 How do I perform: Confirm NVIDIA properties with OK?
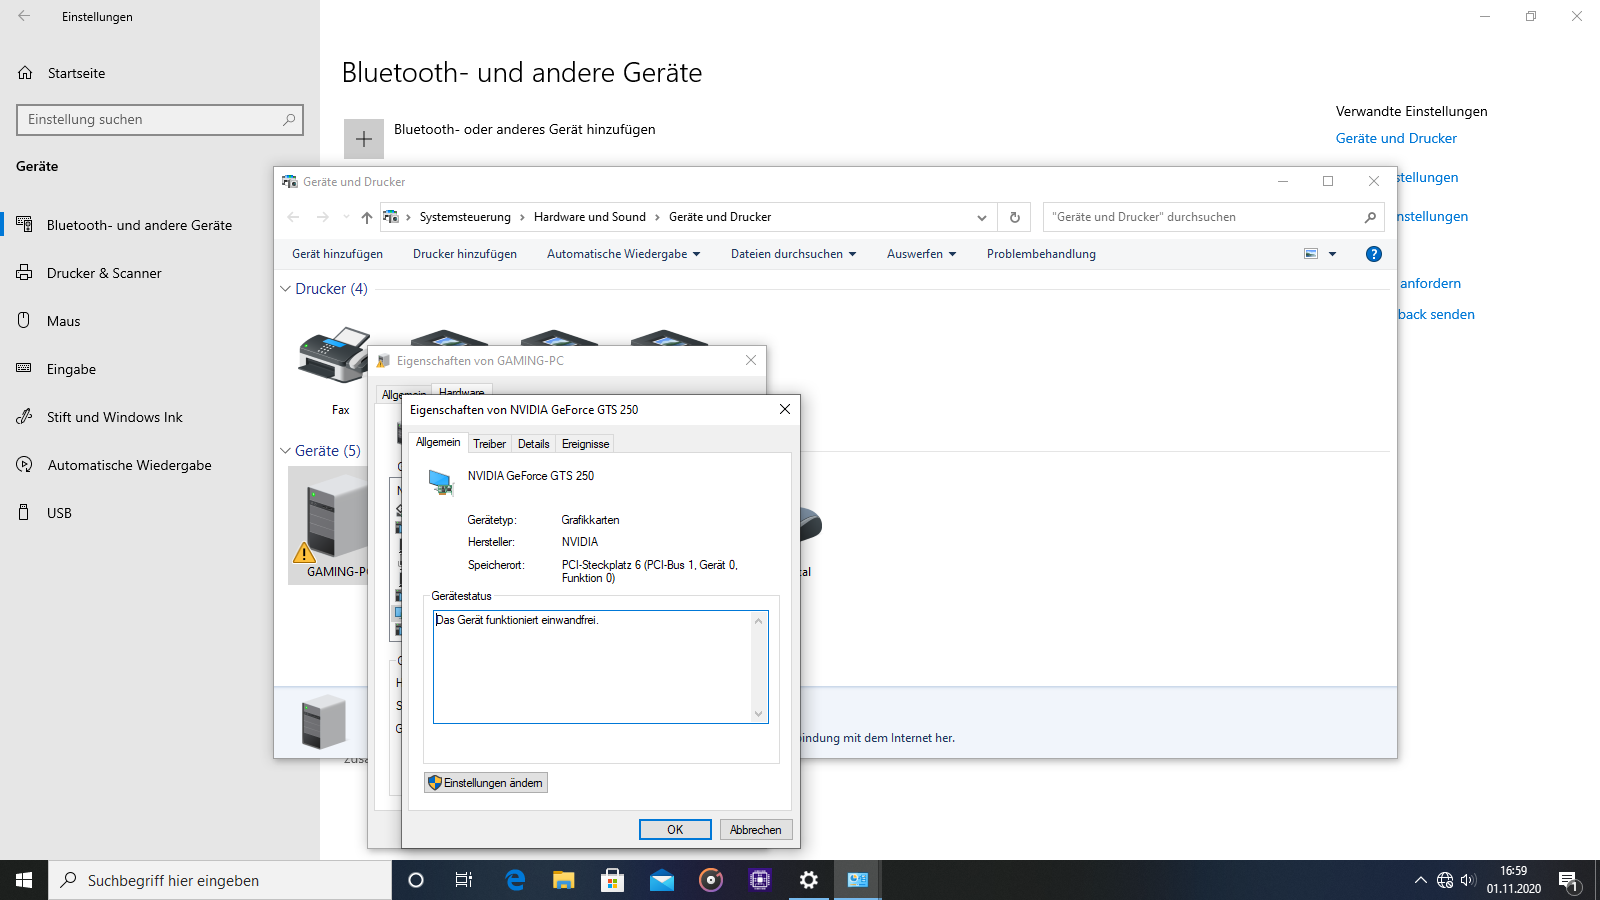pos(674,829)
